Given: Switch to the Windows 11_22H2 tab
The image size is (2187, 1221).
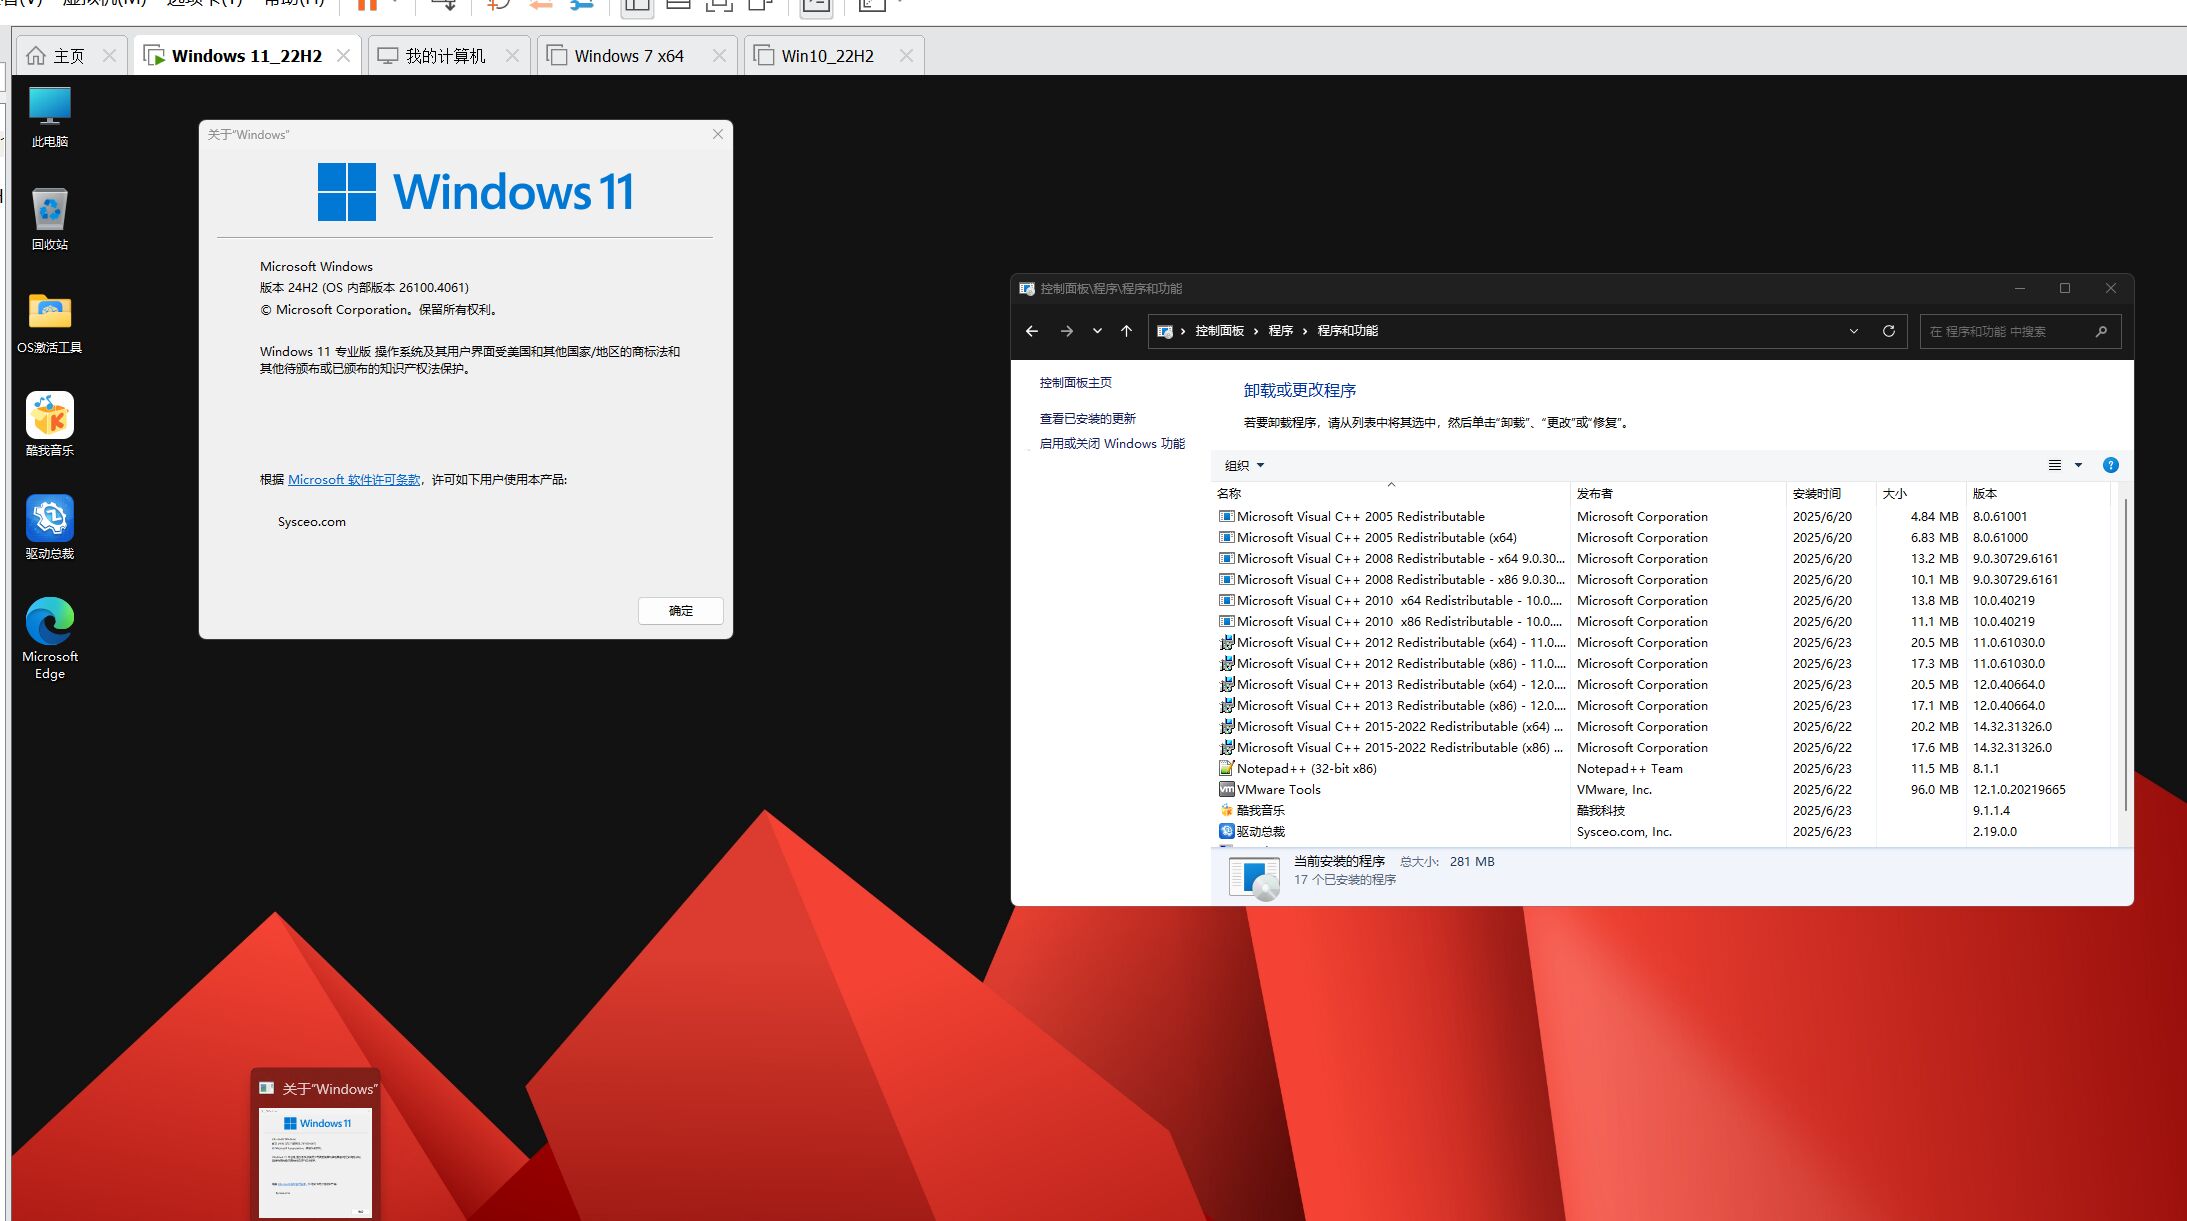Looking at the screenshot, I should click(x=247, y=56).
